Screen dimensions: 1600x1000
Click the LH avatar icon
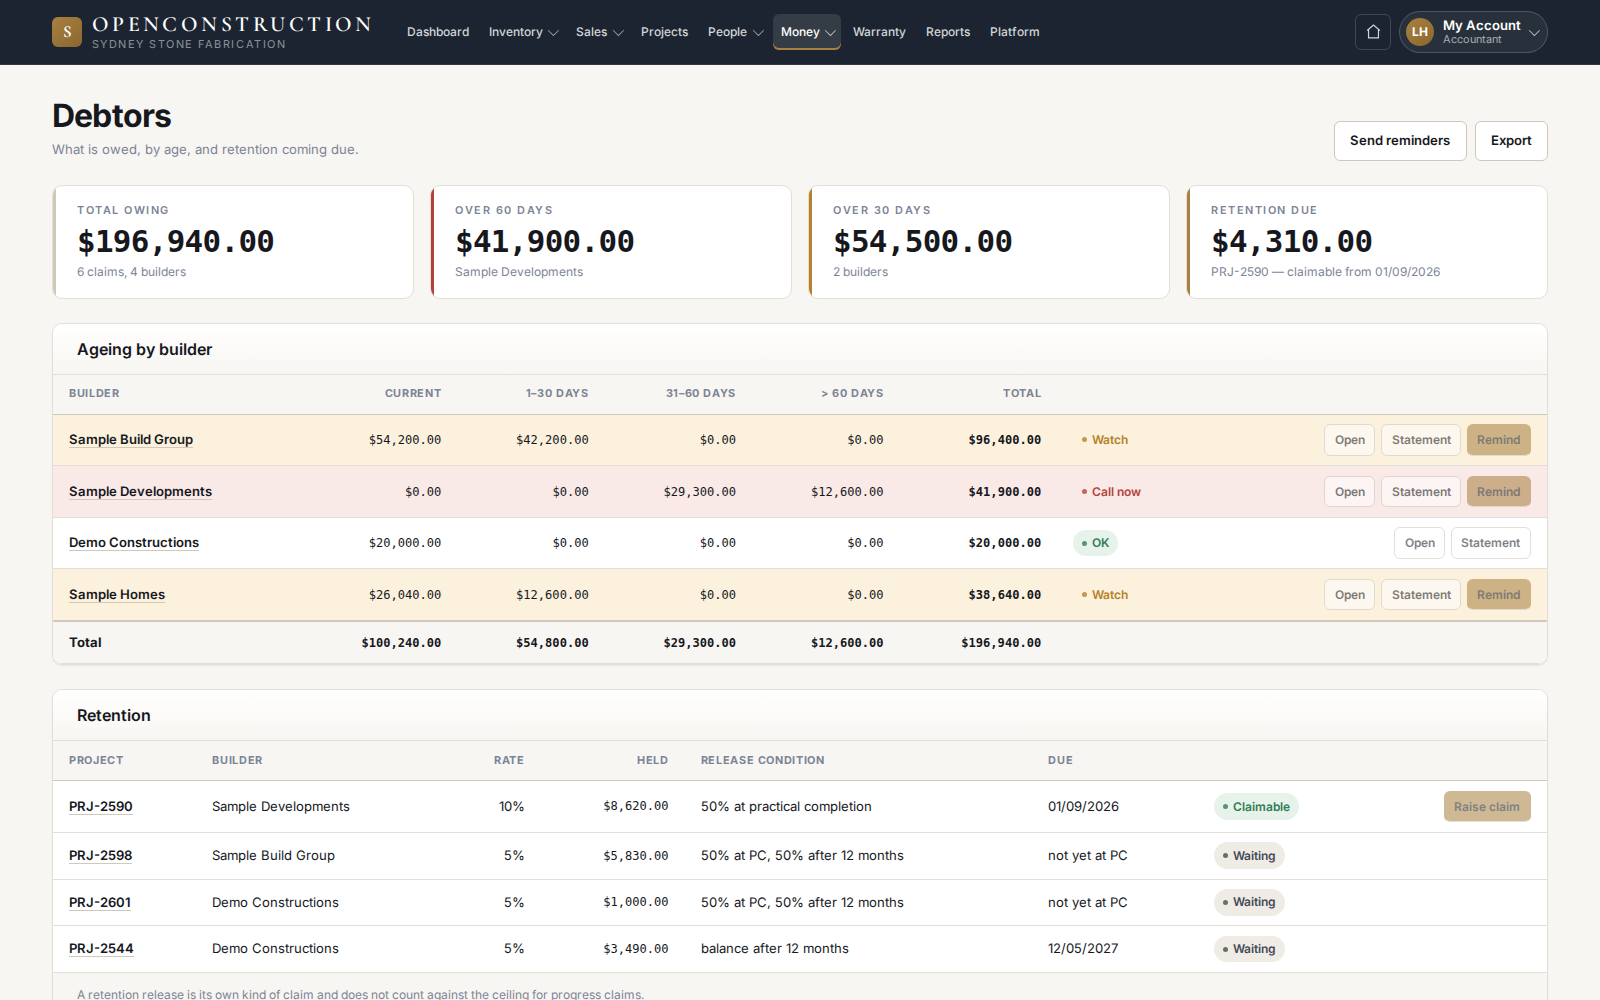click(x=1419, y=32)
